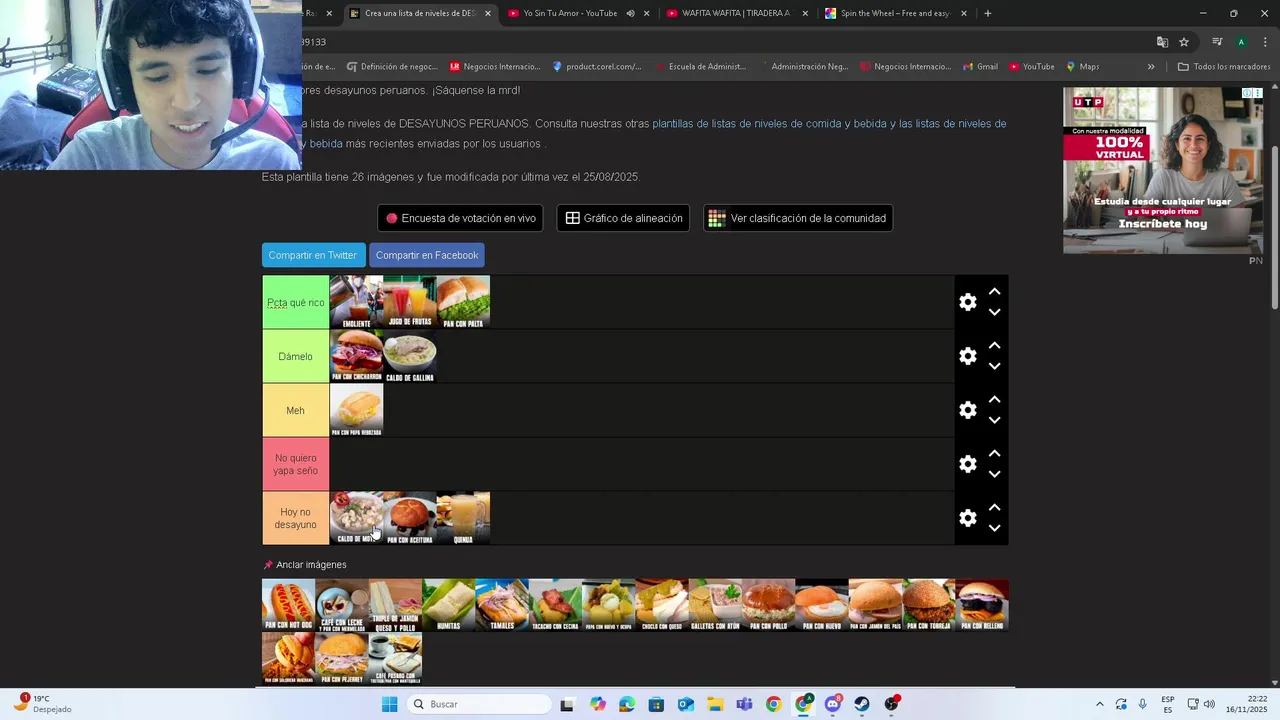This screenshot has height=720, width=1280.
Task: Open 'Gmail' bookmark
Action: pos(980,67)
